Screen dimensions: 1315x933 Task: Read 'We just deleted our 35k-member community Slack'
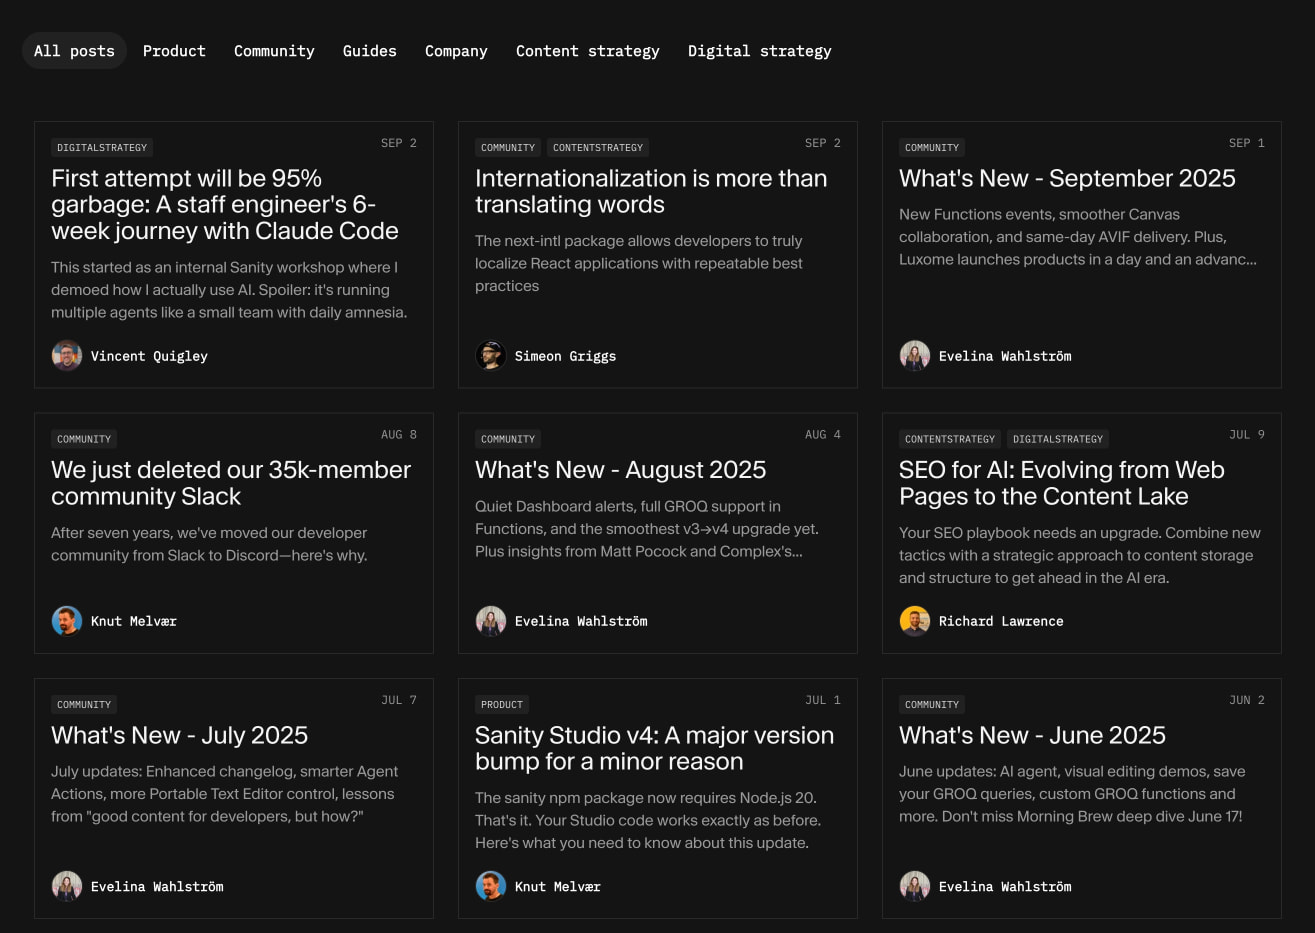[231, 484]
